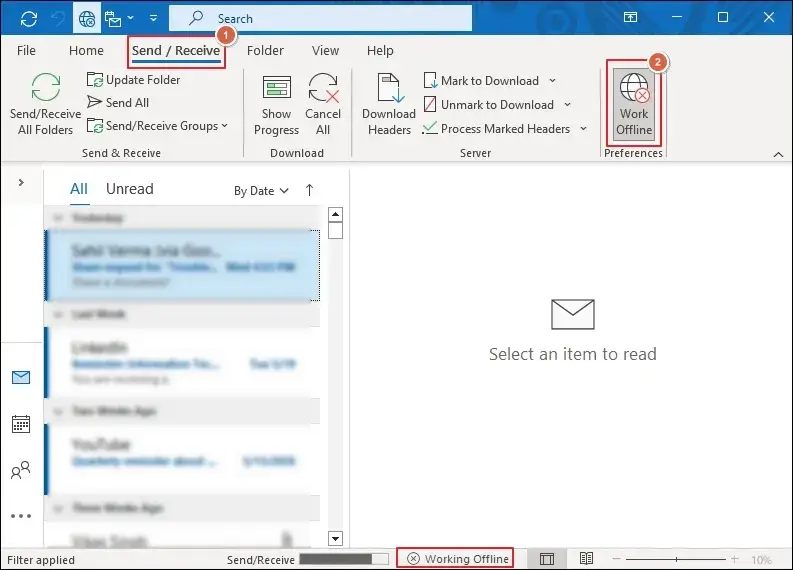This screenshot has width=793, height=570.
Task: Open the highlighted first email in list
Action: click(182, 266)
